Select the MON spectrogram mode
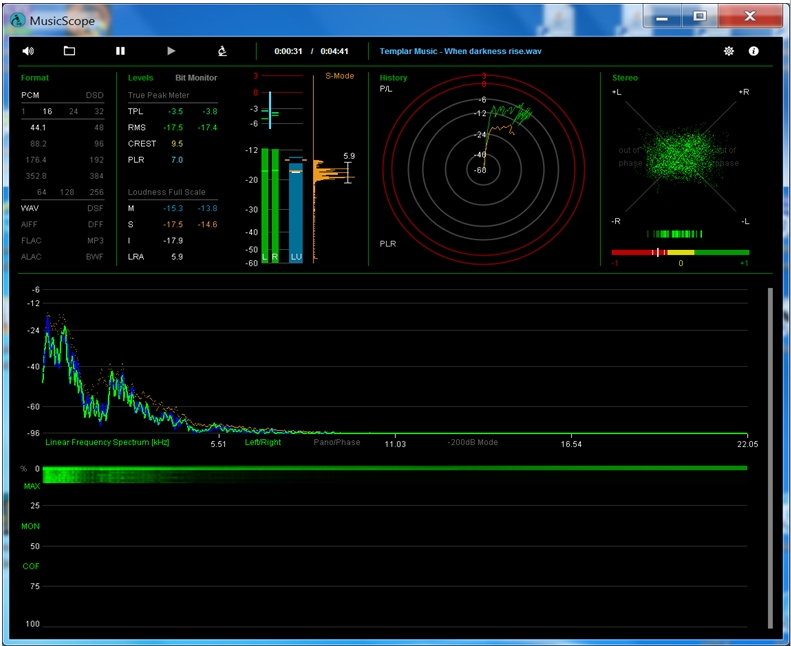The height and width of the screenshot is (646, 791). (31, 526)
